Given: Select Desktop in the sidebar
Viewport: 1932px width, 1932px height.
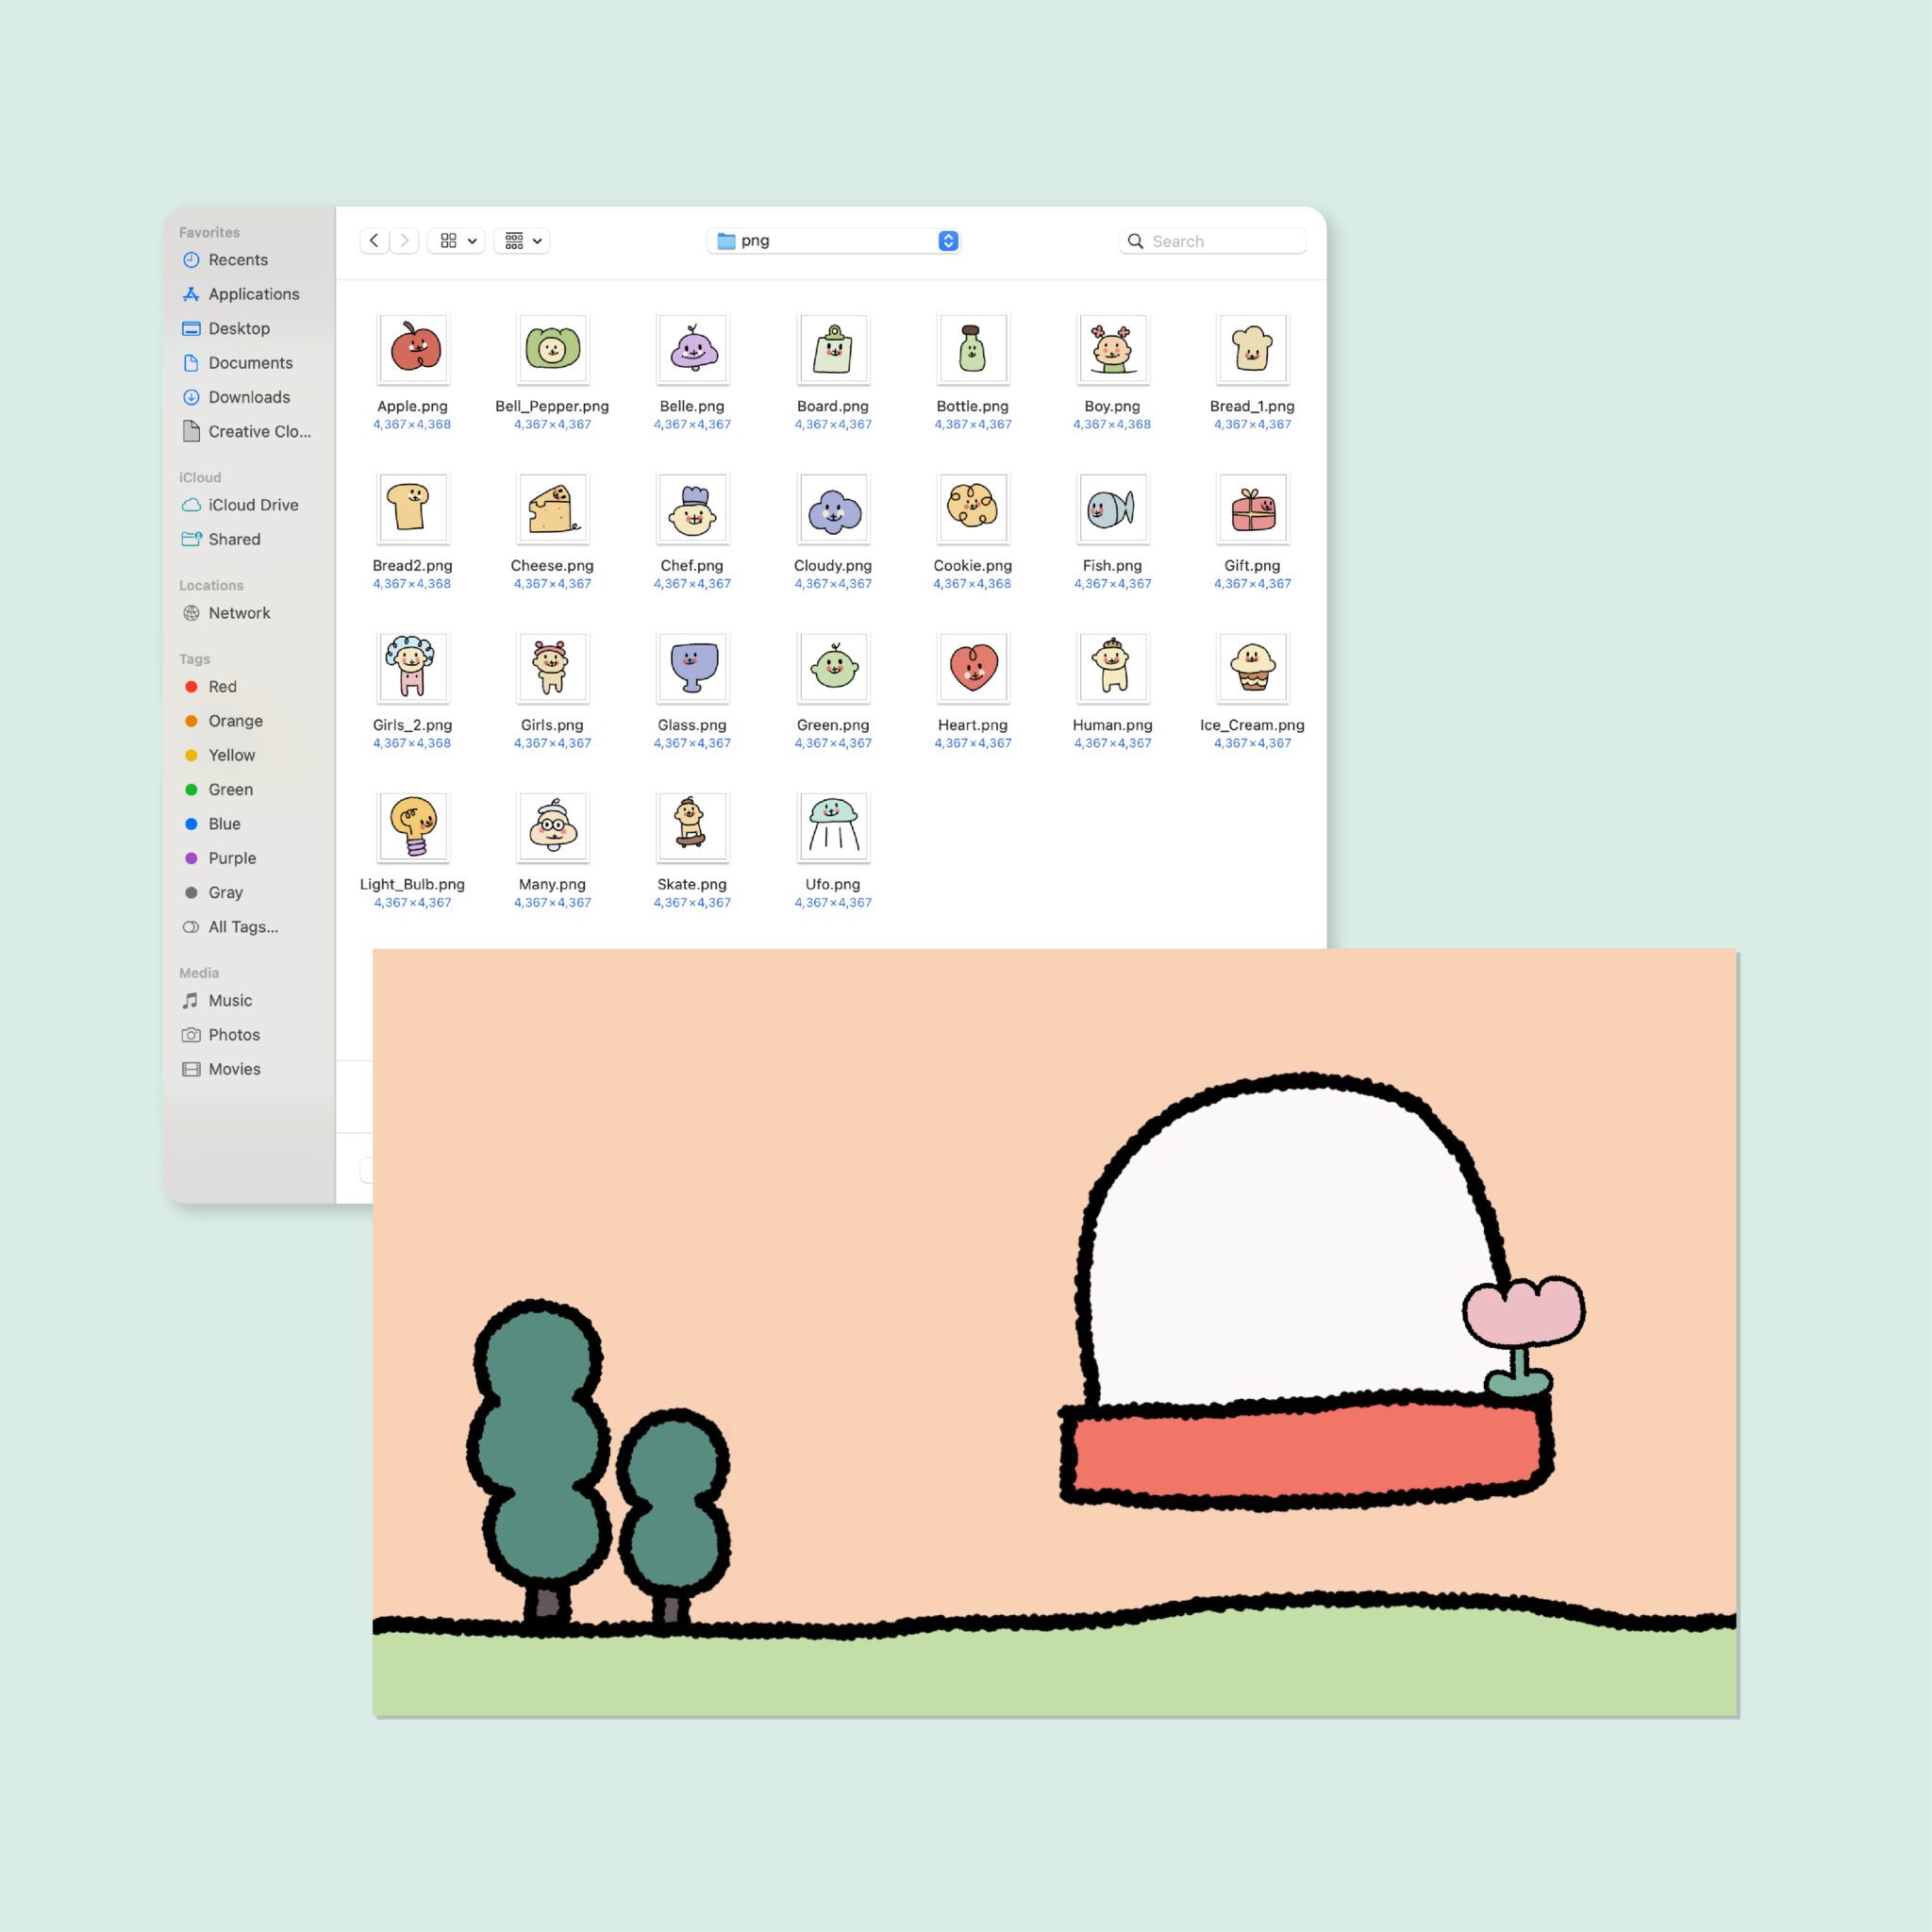Looking at the screenshot, I should [226, 329].
